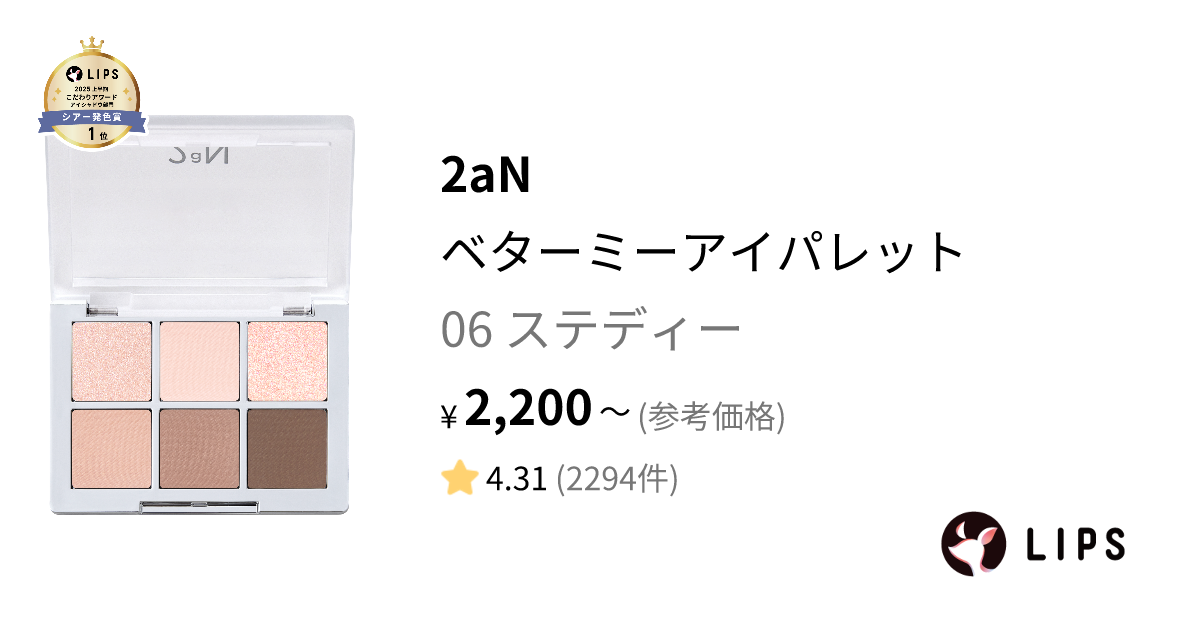Click the LIPS wordmark text
1200x630 pixels.
1074,544
